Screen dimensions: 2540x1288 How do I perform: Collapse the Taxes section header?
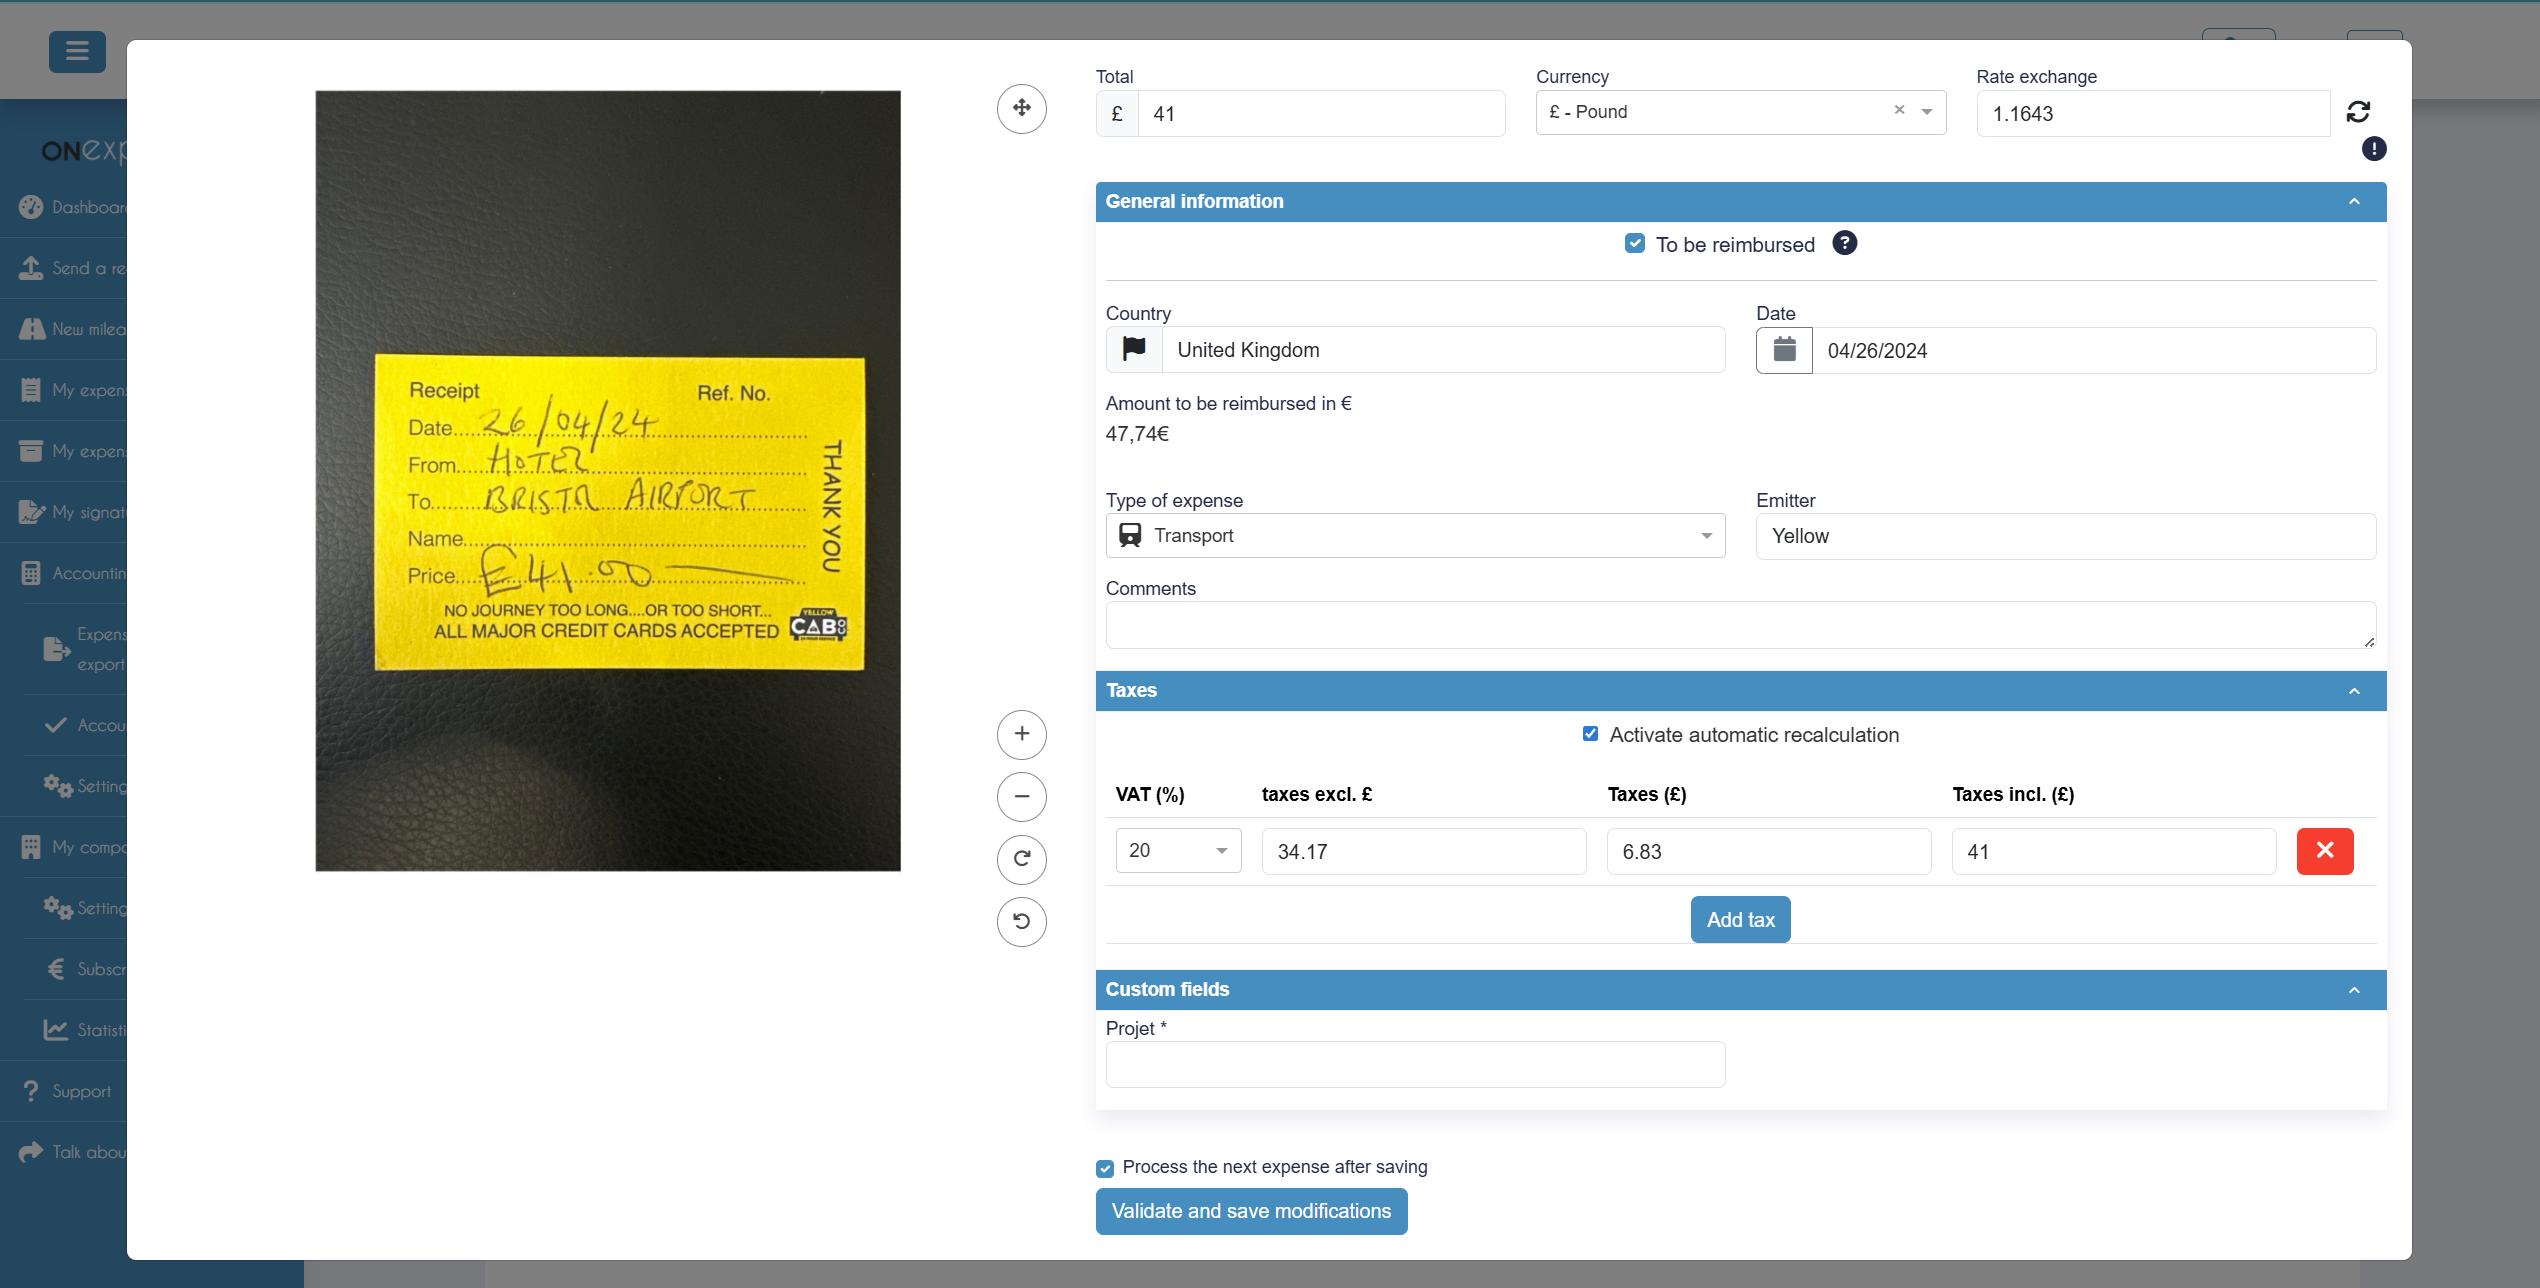(x=2353, y=691)
